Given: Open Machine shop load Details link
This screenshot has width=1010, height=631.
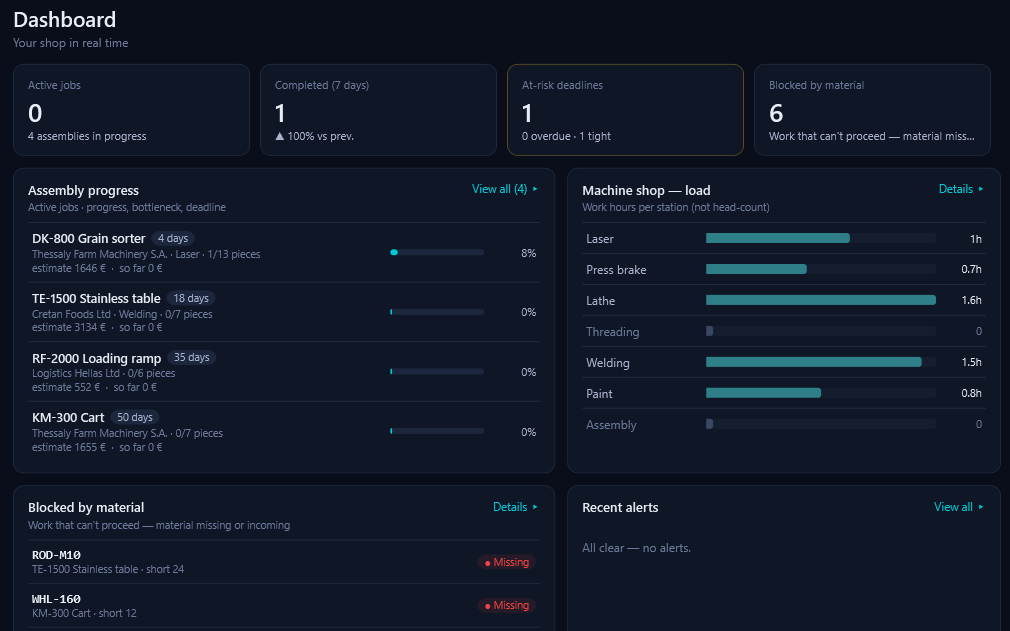Looking at the screenshot, I should point(961,189).
